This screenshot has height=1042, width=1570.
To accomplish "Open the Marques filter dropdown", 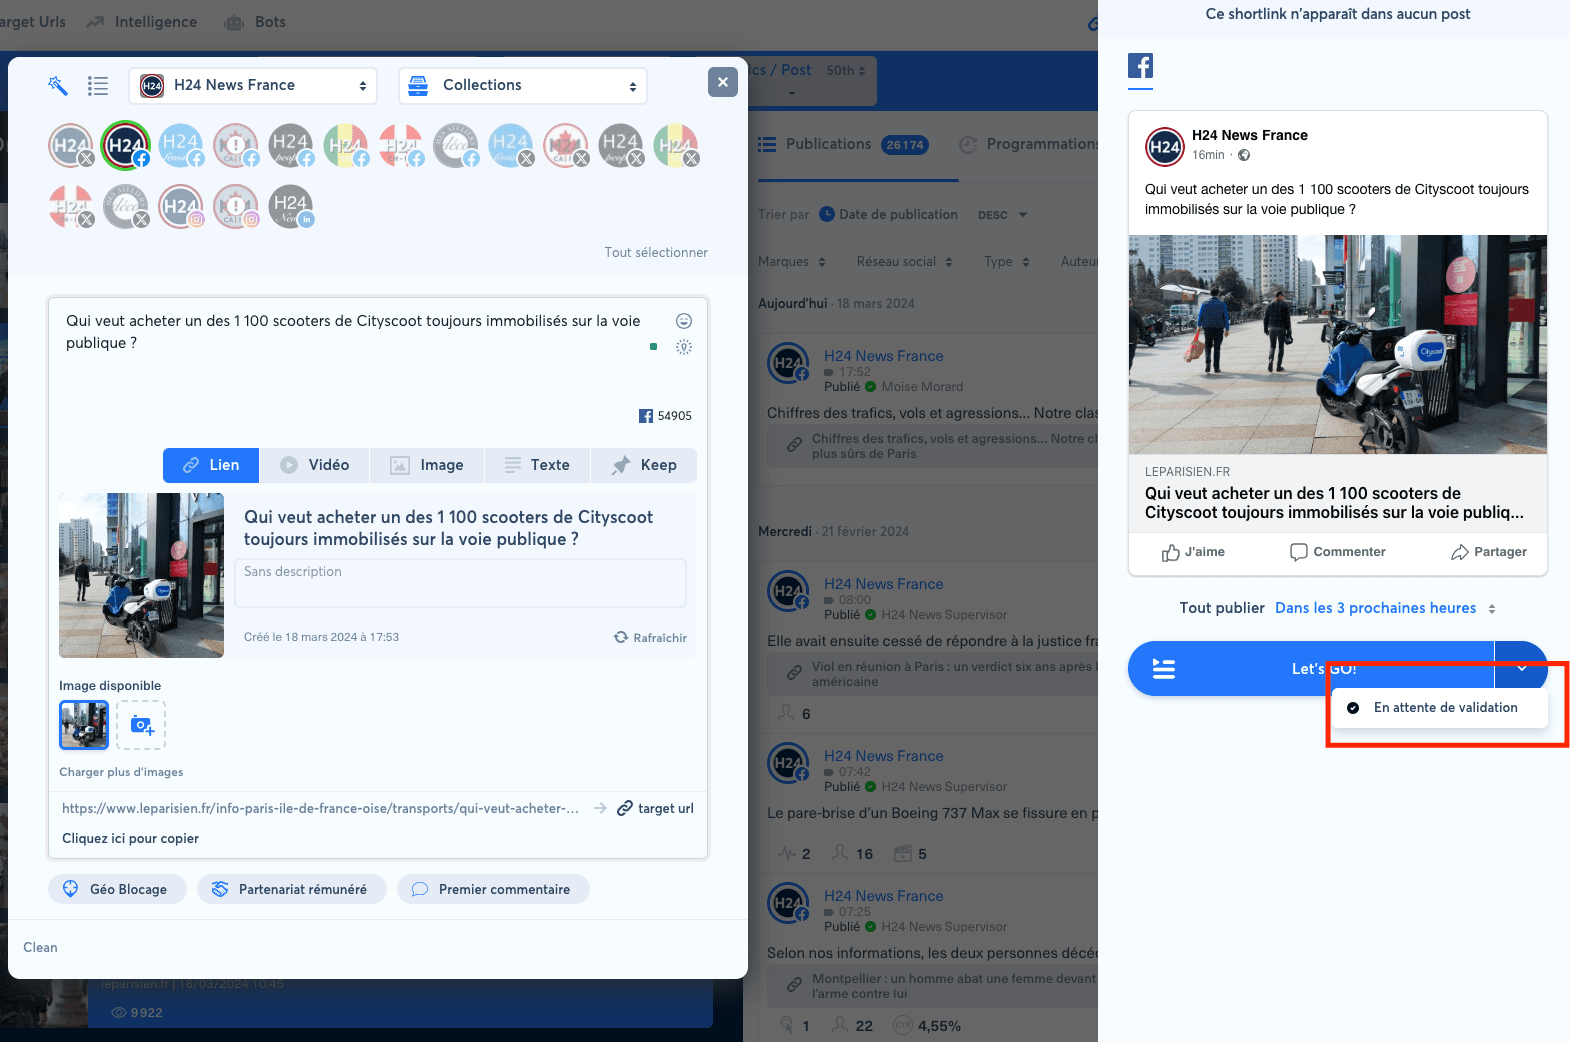I will click(792, 262).
